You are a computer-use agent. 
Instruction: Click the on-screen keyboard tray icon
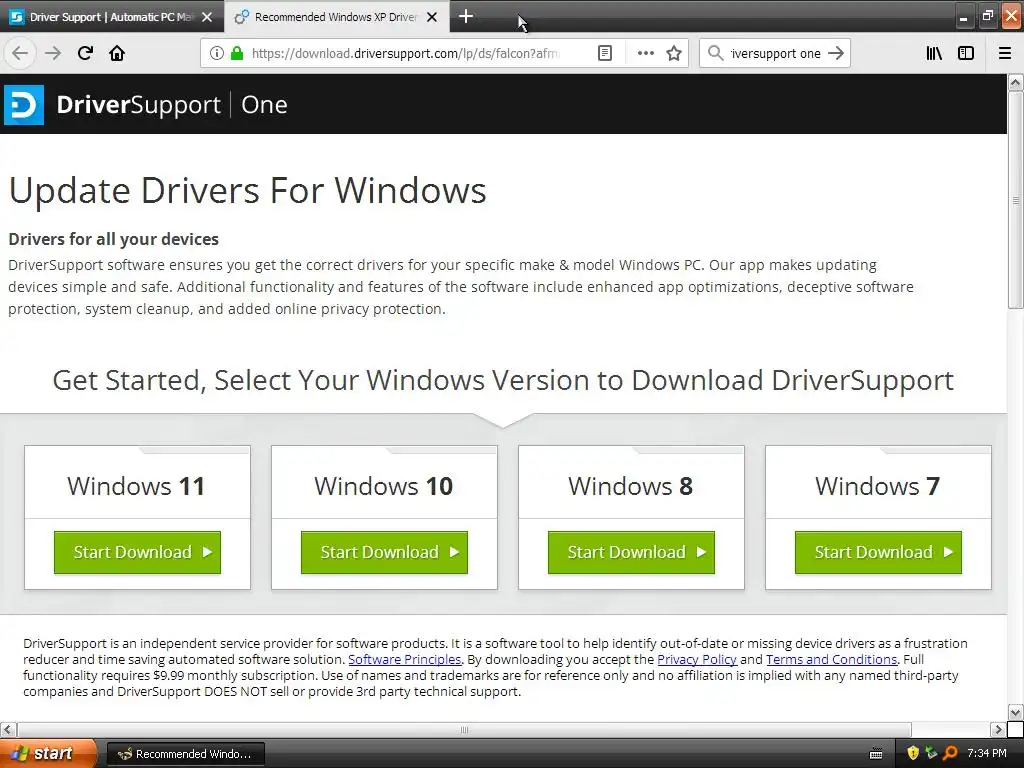[x=876, y=754]
